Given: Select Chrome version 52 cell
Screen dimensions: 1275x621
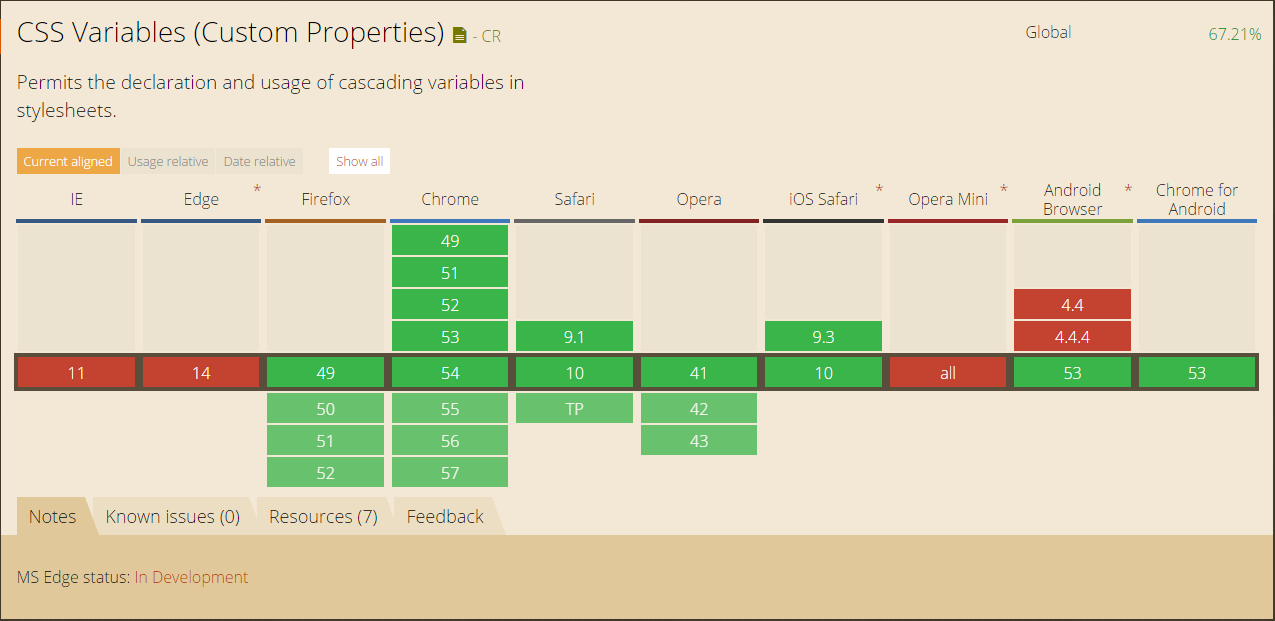Looking at the screenshot, I should click(450, 304).
